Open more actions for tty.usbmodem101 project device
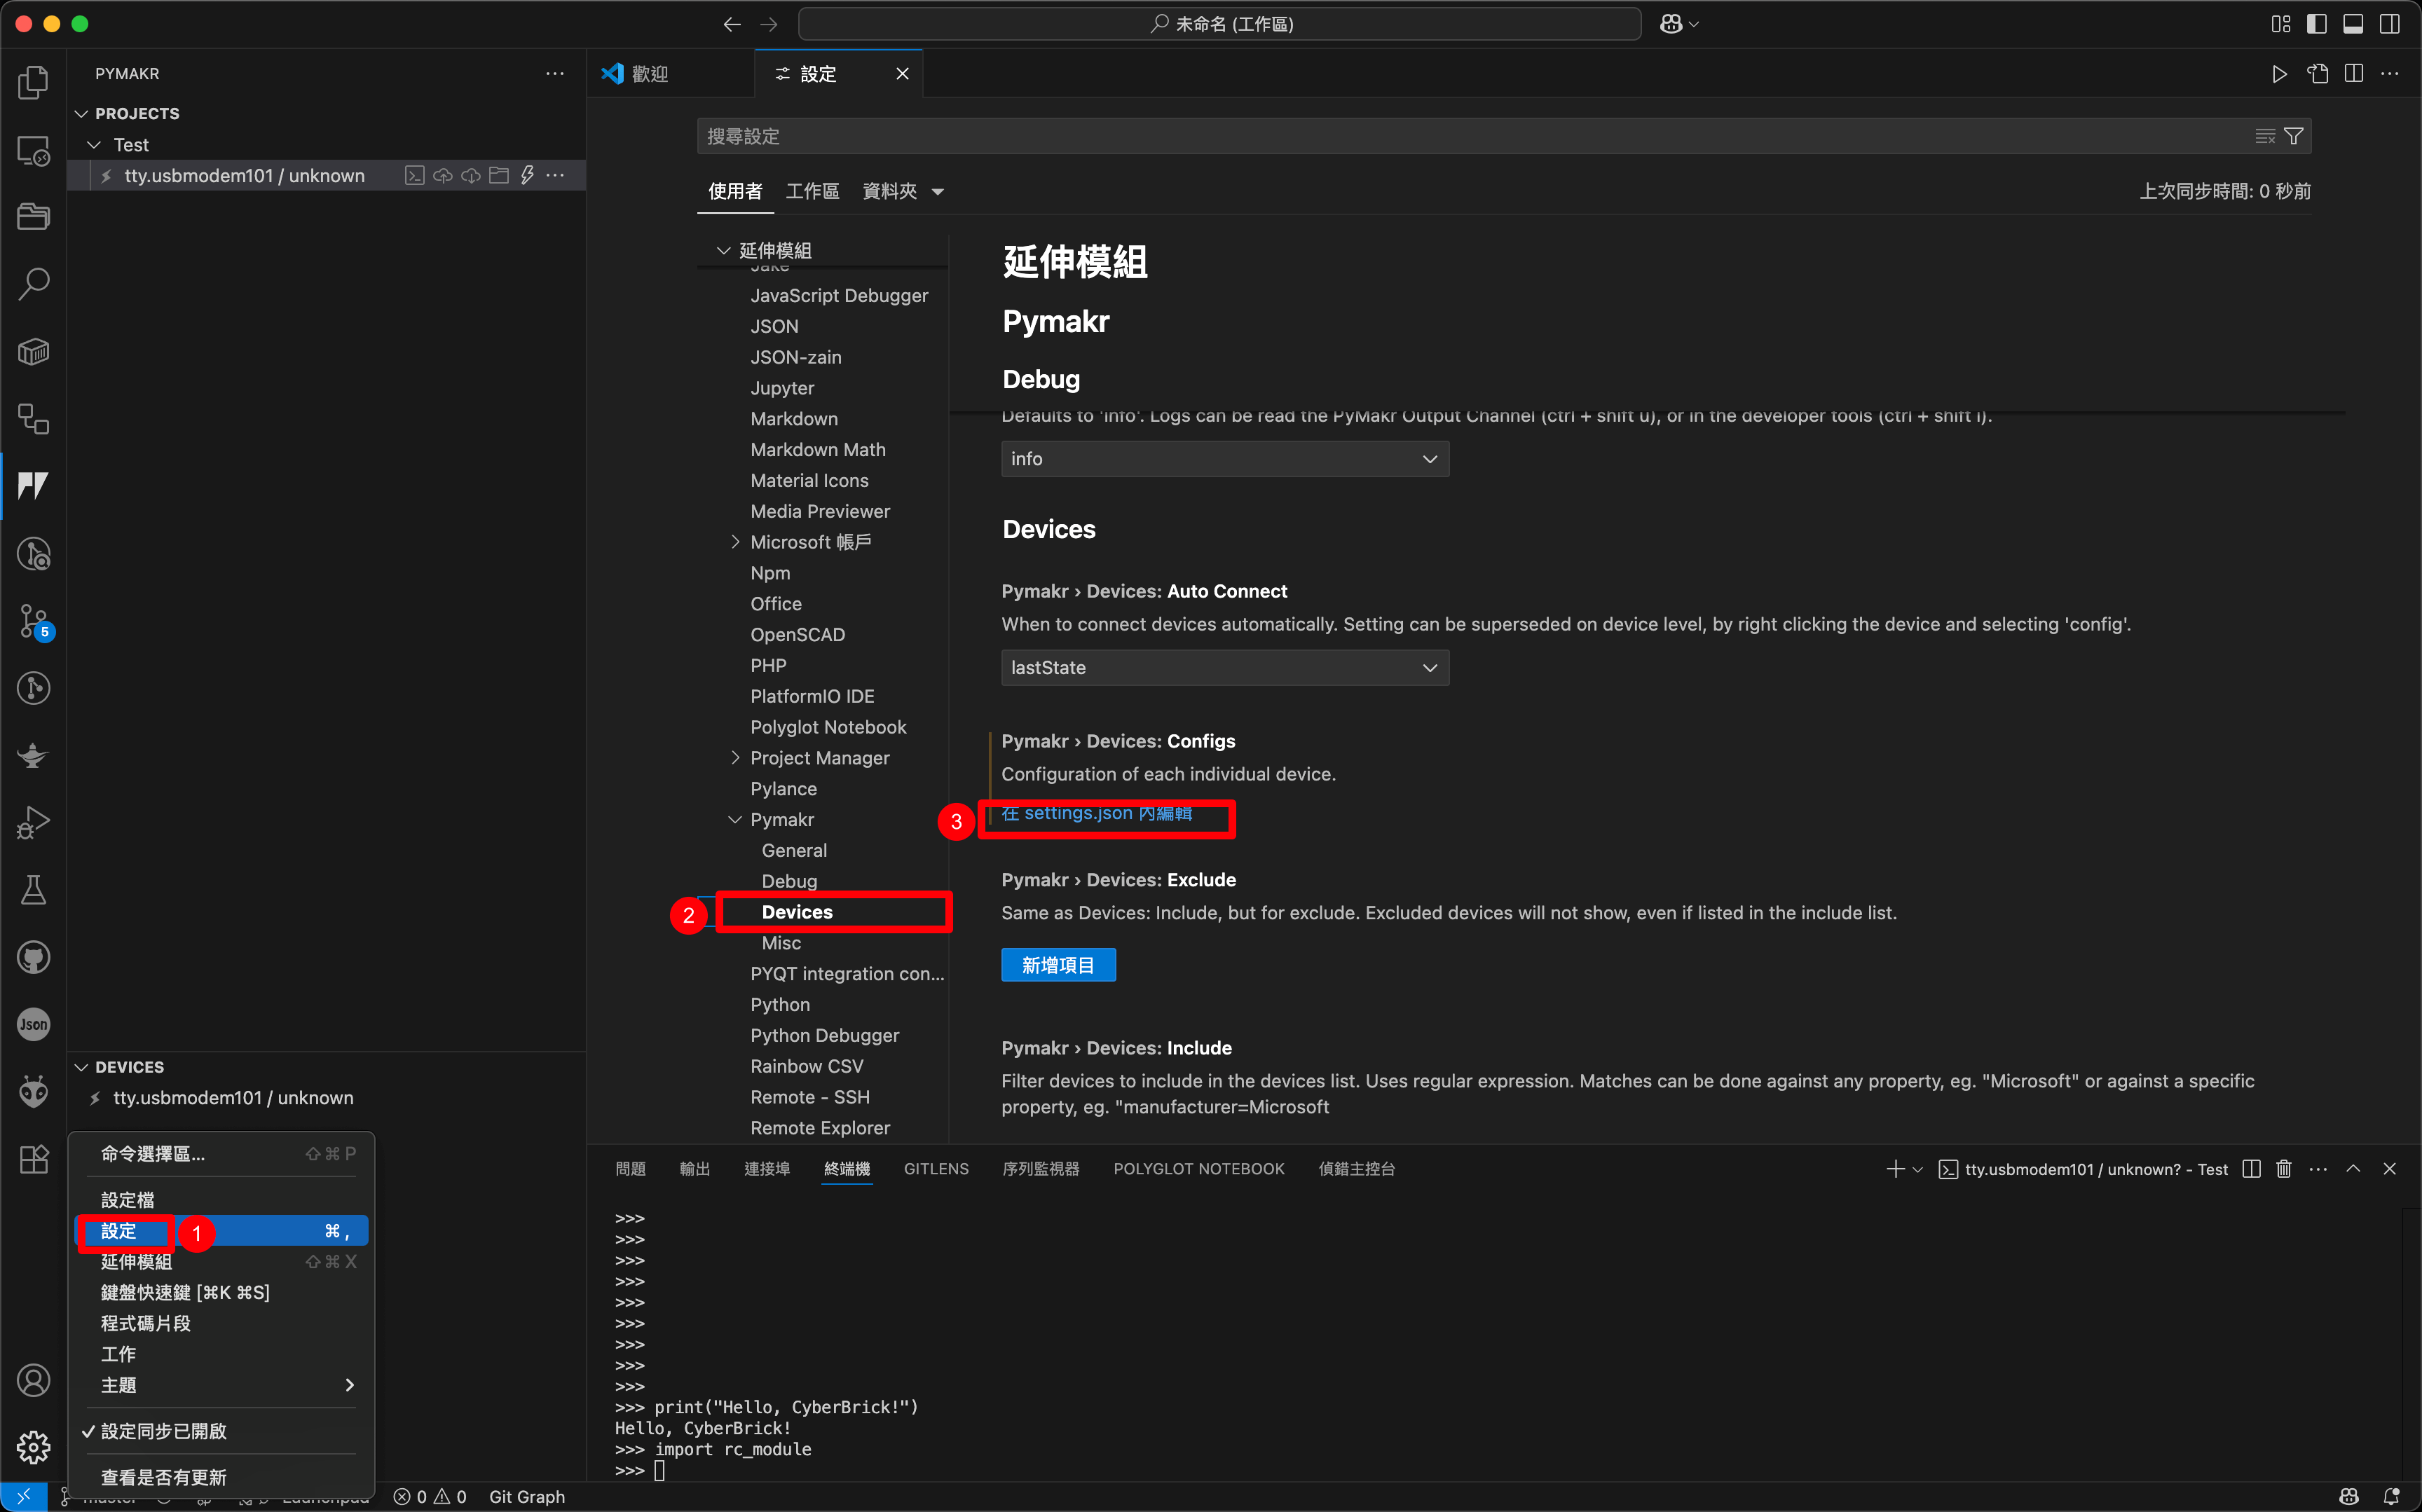The height and width of the screenshot is (1512, 2422). (x=555, y=176)
